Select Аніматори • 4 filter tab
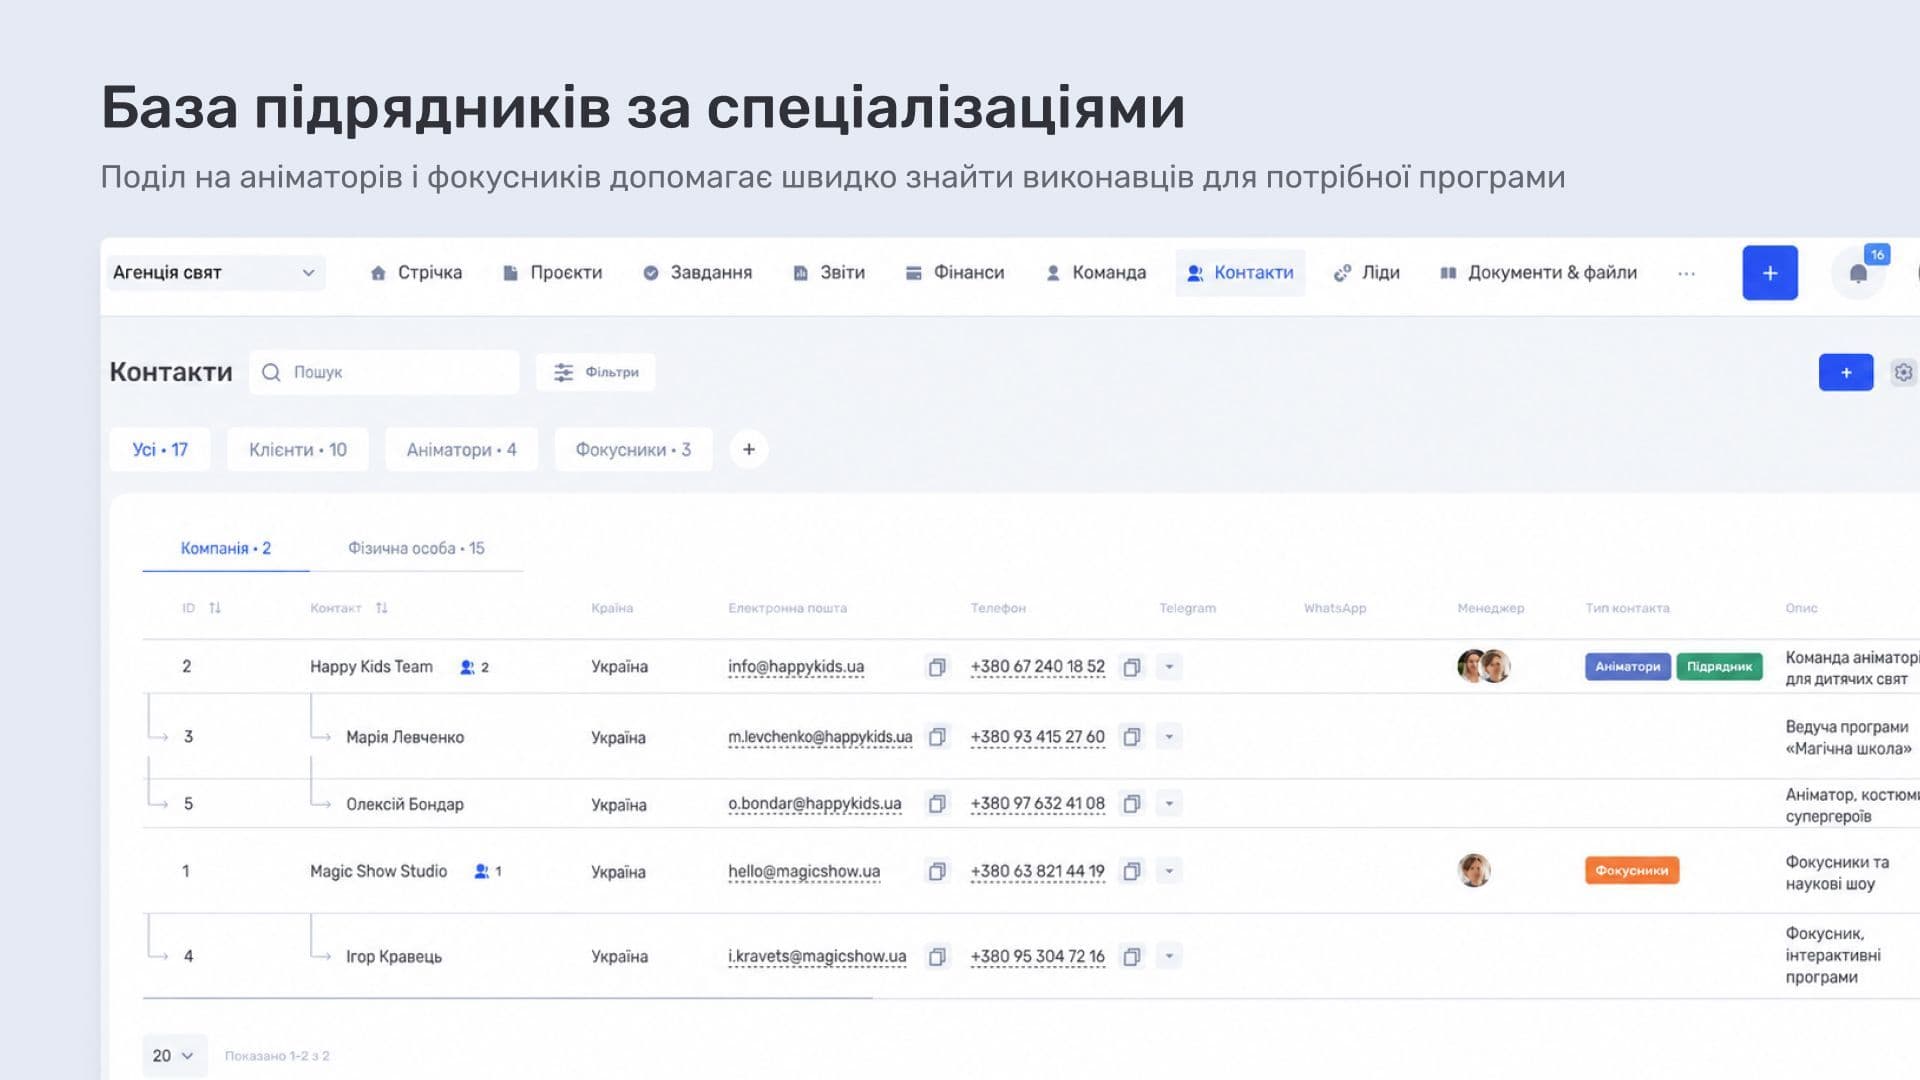The width and height of the screenshot is (1920, 1080). click(x=461, y=450)
